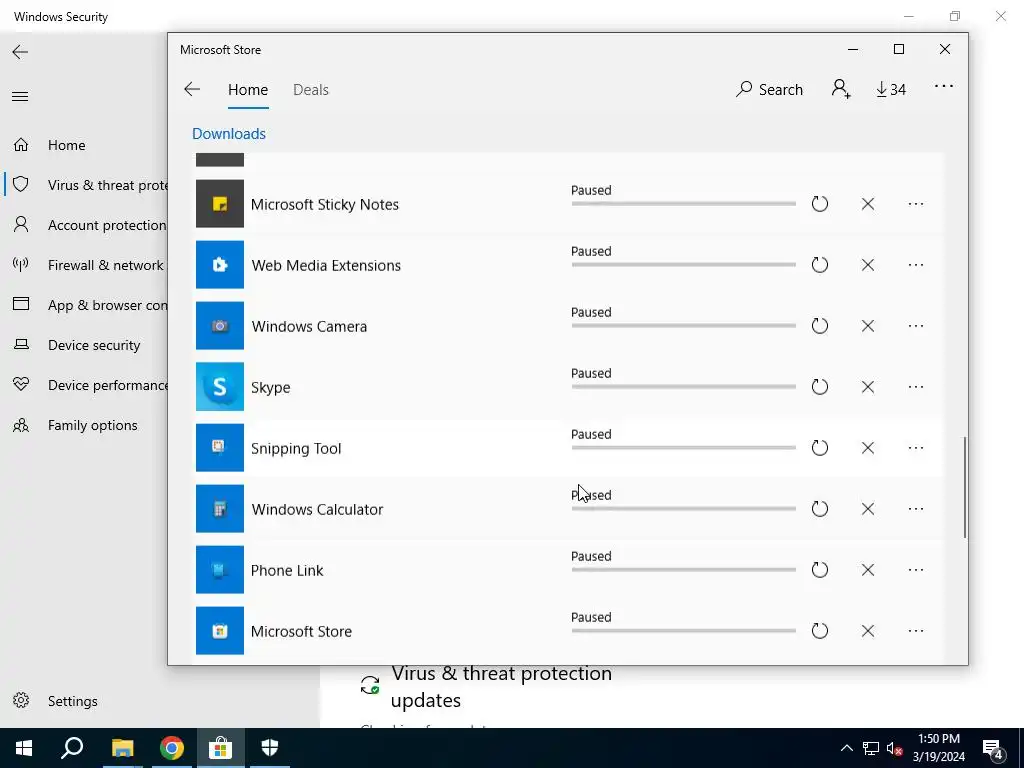This screenshot has width=1024, height=768.
Task: Open Search in Microsoft Store
Action: [x=769, y=89]
